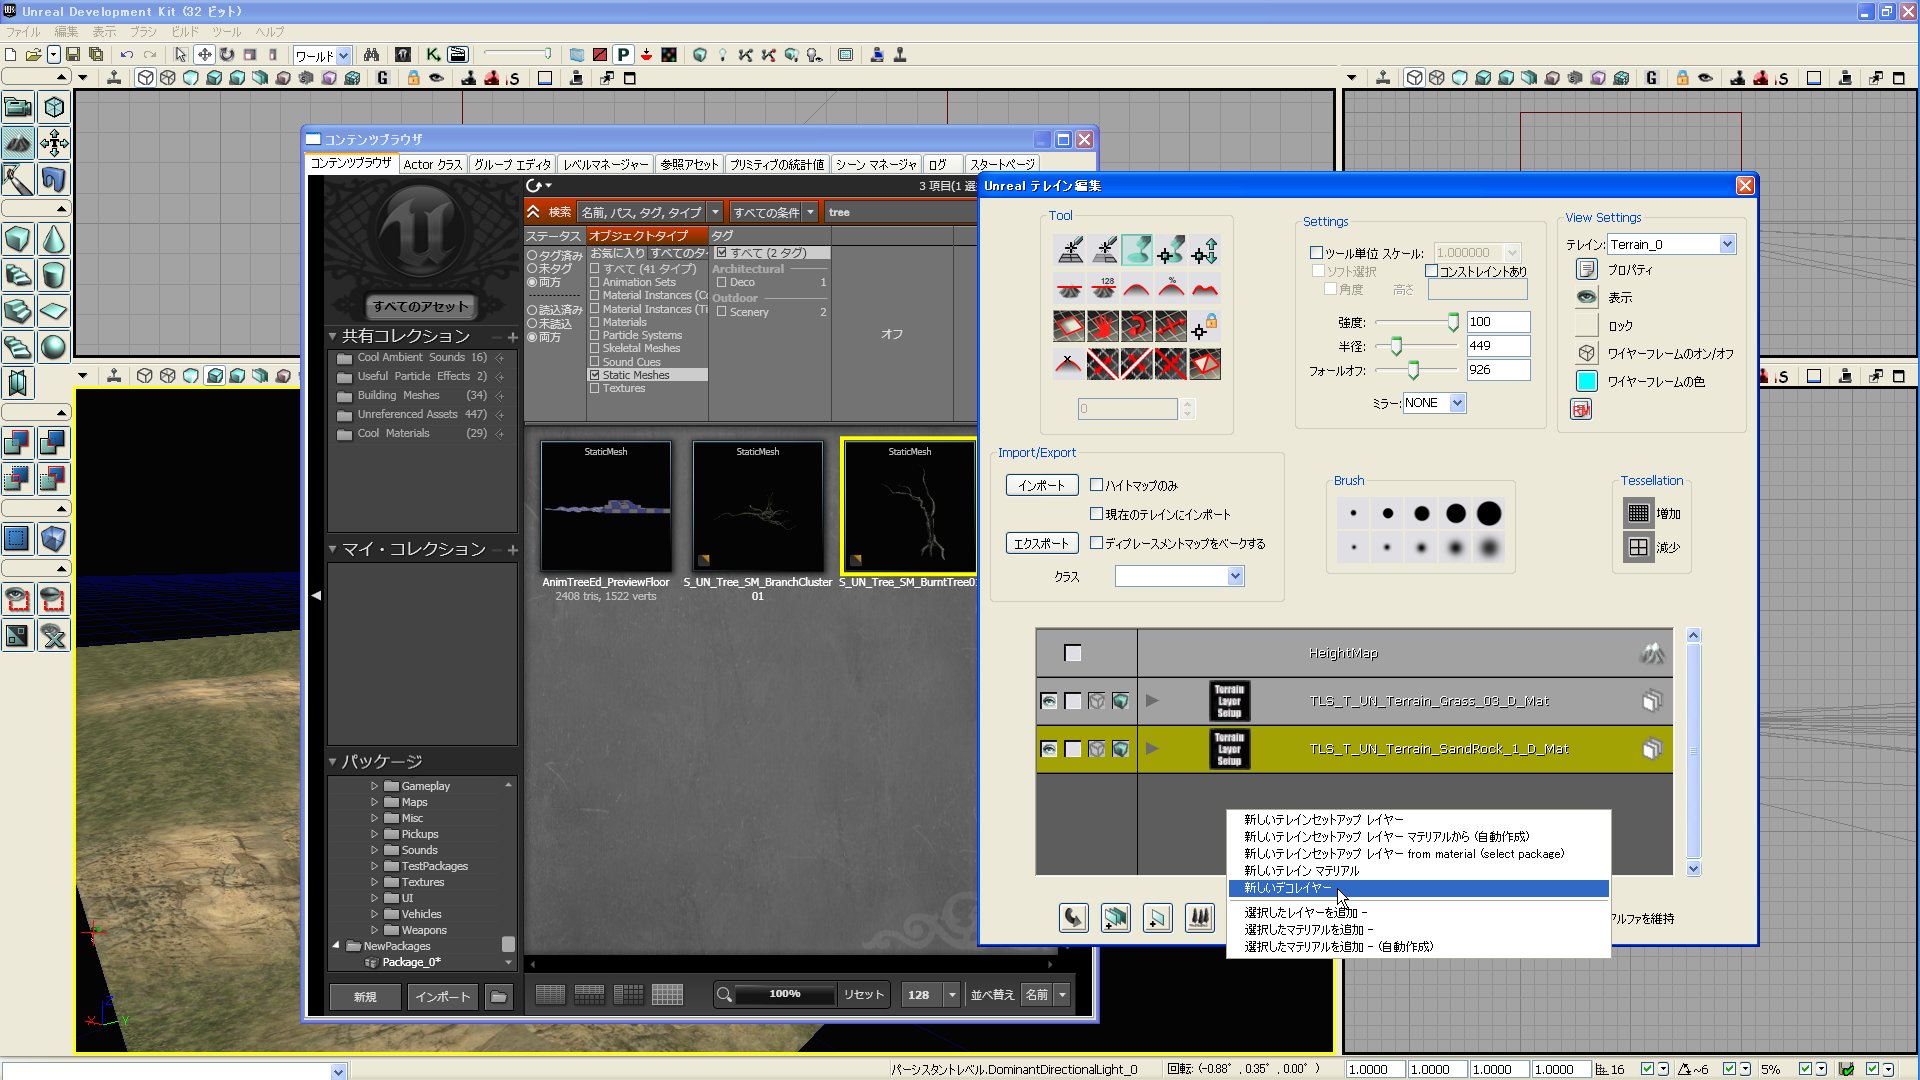This screenshot has width=1920, height=1080.
Task: Choose 新しいテレイン マテリアル from the context menu
Action: [x=1300, y=870]
